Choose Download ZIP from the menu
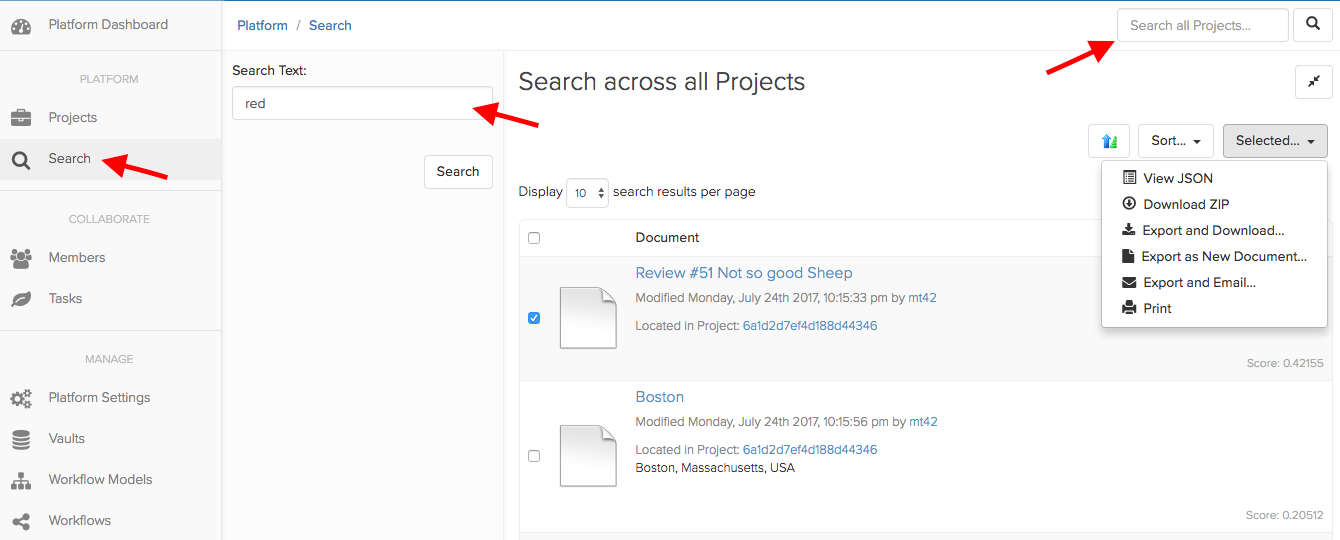1340x540 pixels. tap(1214, 204)
